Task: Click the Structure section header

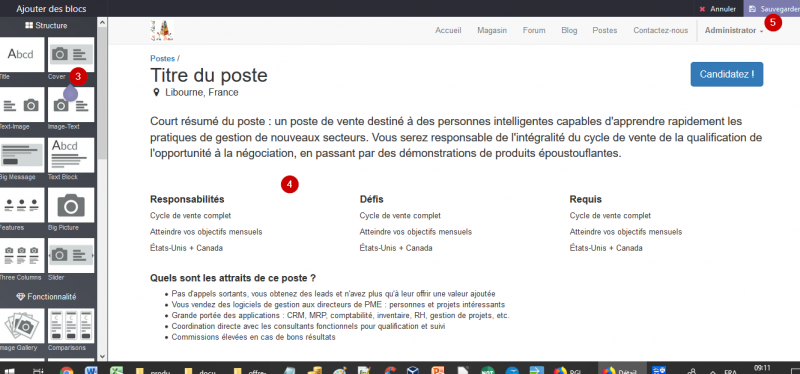Action: click(x=46, y=26)
